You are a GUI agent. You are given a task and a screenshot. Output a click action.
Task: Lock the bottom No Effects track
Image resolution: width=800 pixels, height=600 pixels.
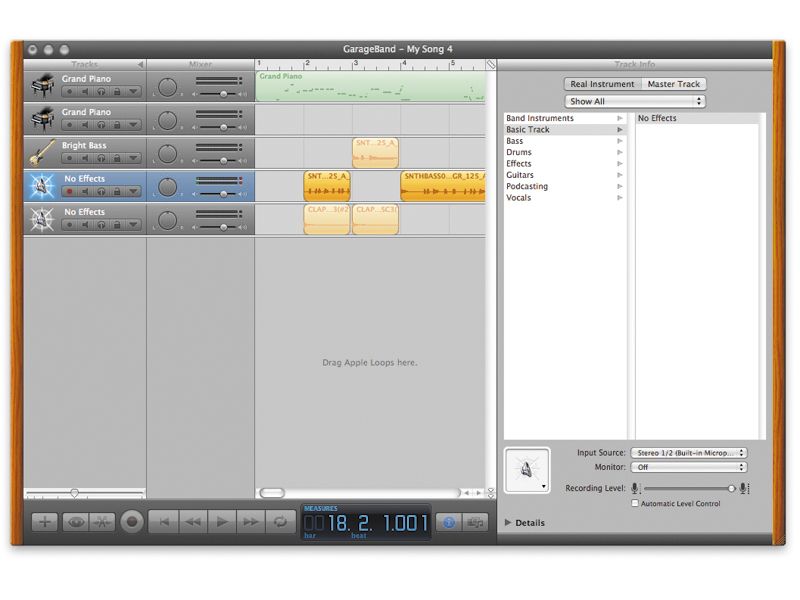click(117, 225)
